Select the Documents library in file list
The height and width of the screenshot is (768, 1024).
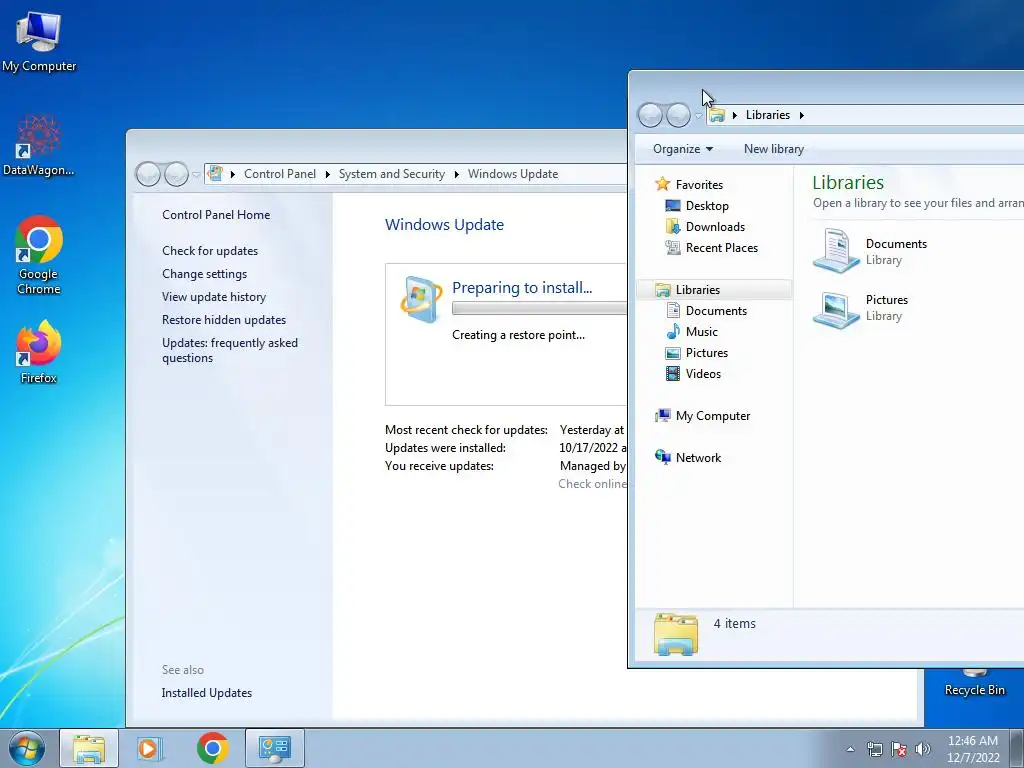(x=870, y=251)
